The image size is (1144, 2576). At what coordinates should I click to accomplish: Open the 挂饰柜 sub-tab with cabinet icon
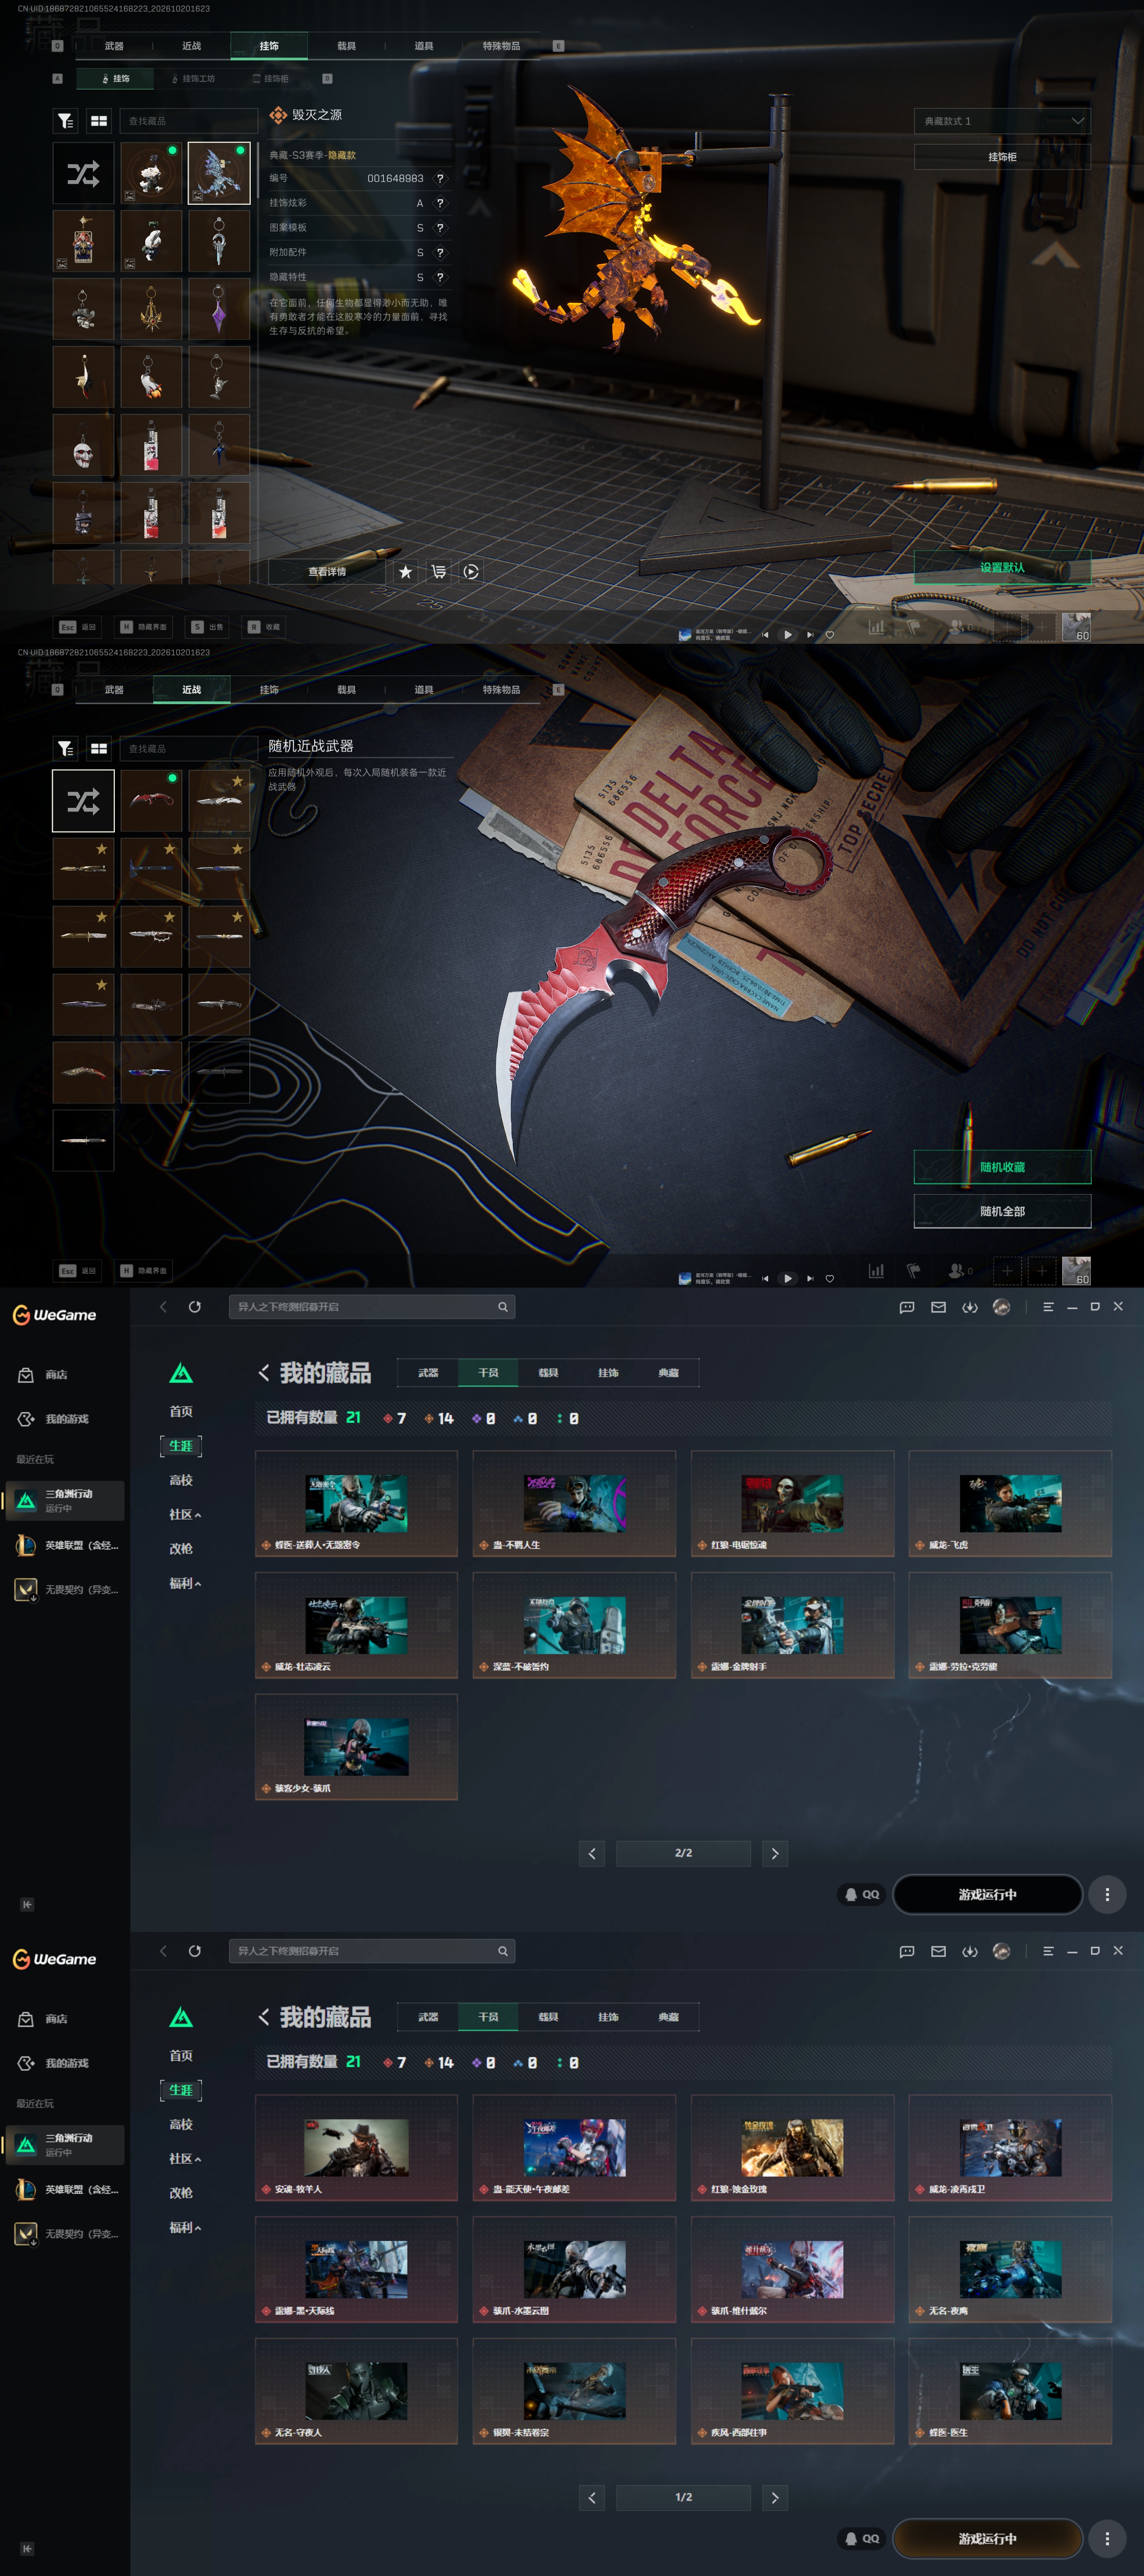tap(270, 78)
